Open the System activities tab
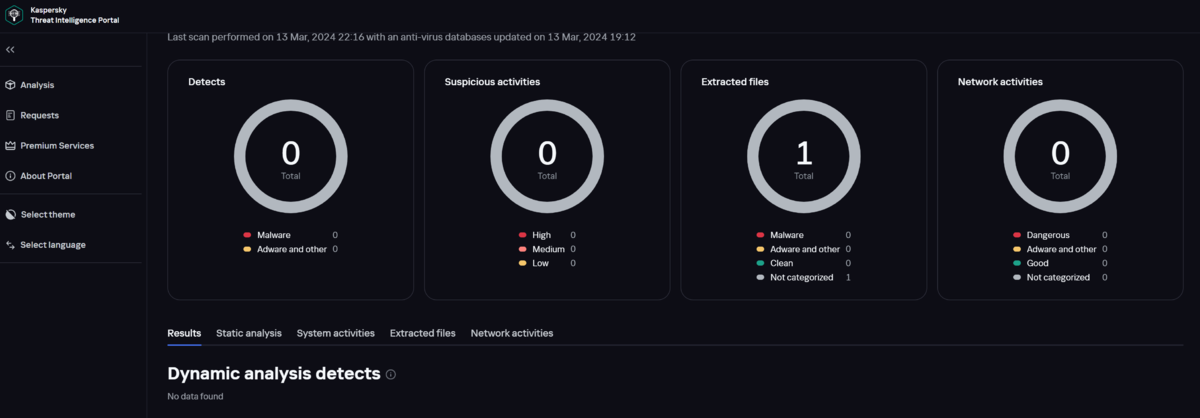 click(336, 333)
